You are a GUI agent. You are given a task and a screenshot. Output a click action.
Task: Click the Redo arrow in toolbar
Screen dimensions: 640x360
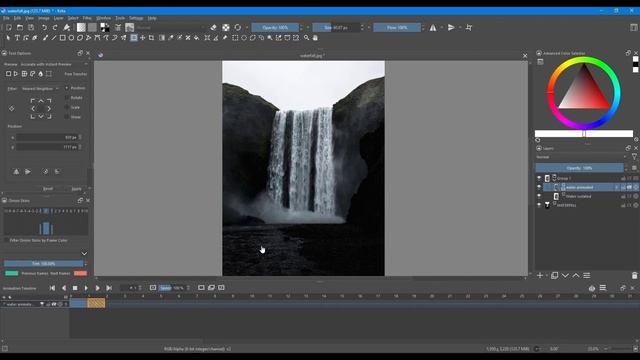pos(55,27)
